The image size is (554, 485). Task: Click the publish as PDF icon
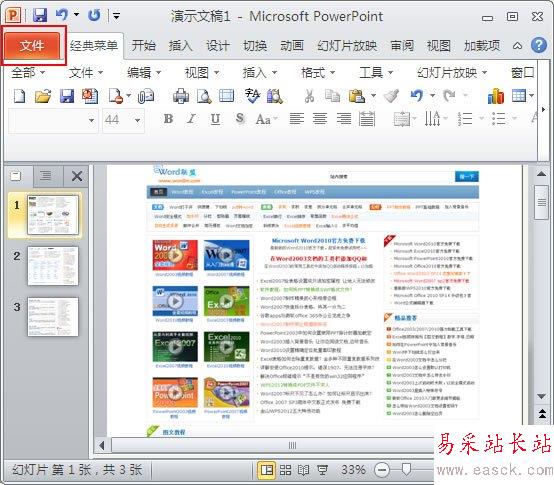coord(90,96)
